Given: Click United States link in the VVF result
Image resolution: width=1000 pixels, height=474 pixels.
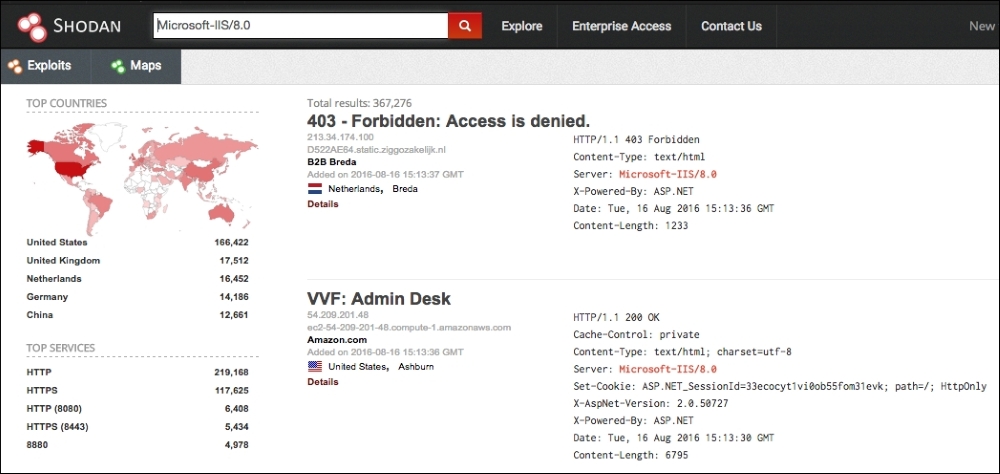Looking at the screenshot, I should pyautogui.click(x=357, y=367).
